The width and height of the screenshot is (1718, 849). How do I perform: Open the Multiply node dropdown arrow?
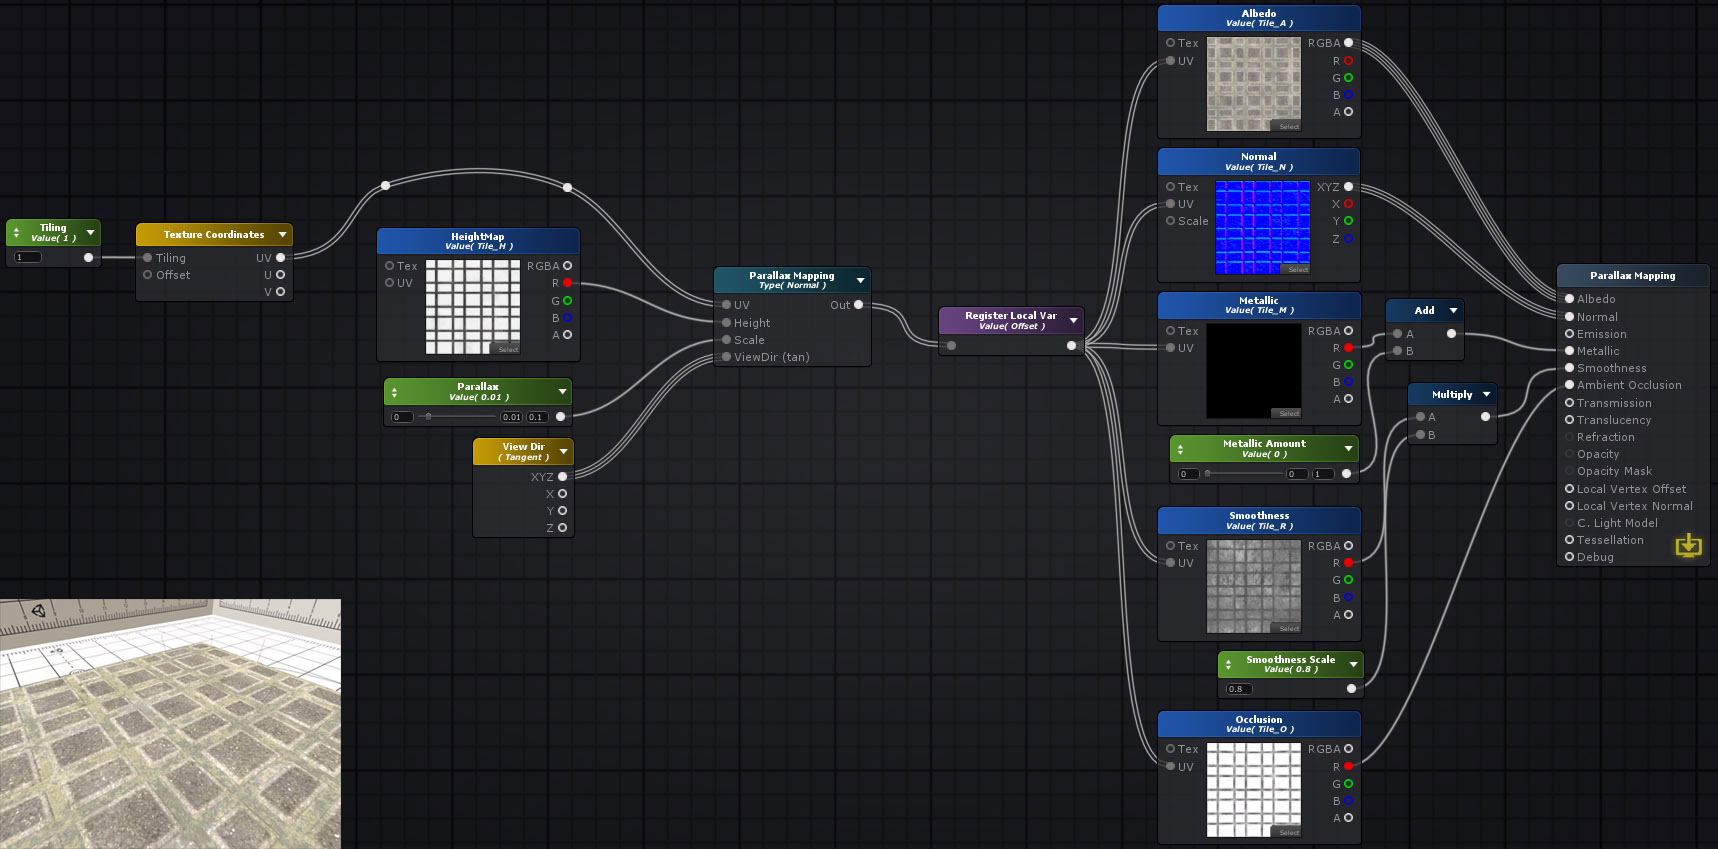point(1486,395)
